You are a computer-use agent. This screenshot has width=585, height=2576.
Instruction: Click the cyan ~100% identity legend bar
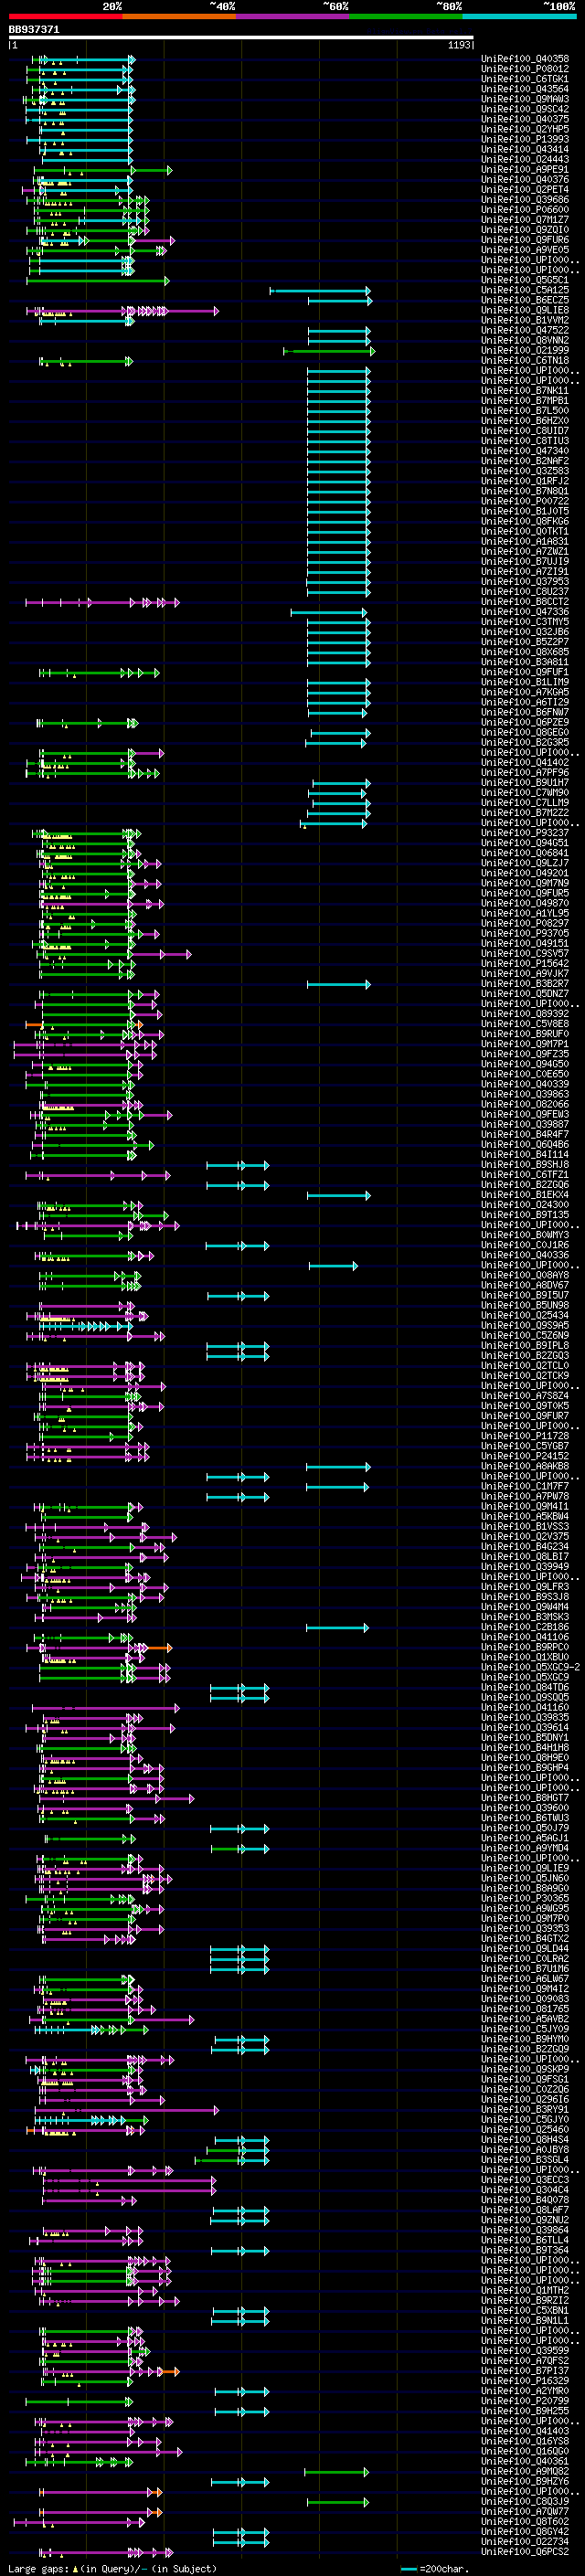[519, 16]
